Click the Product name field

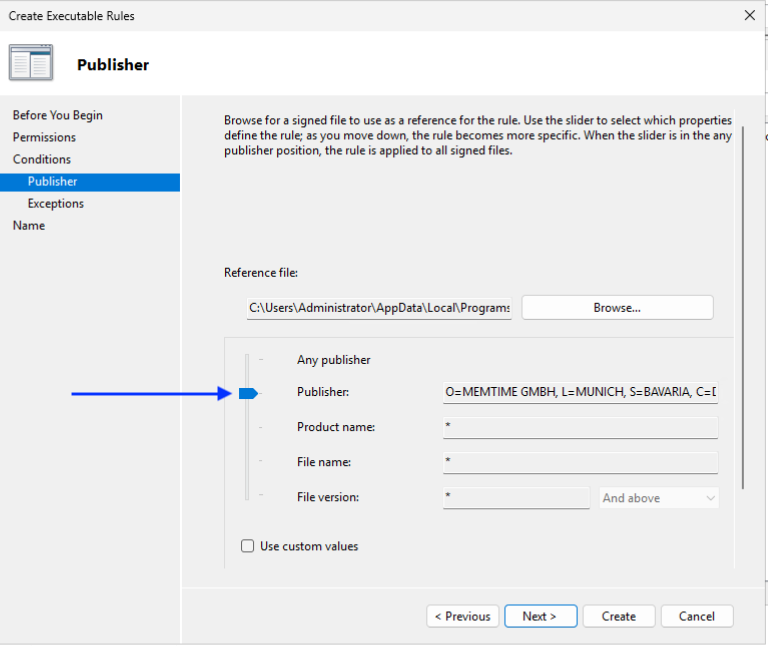click(580, 428)
